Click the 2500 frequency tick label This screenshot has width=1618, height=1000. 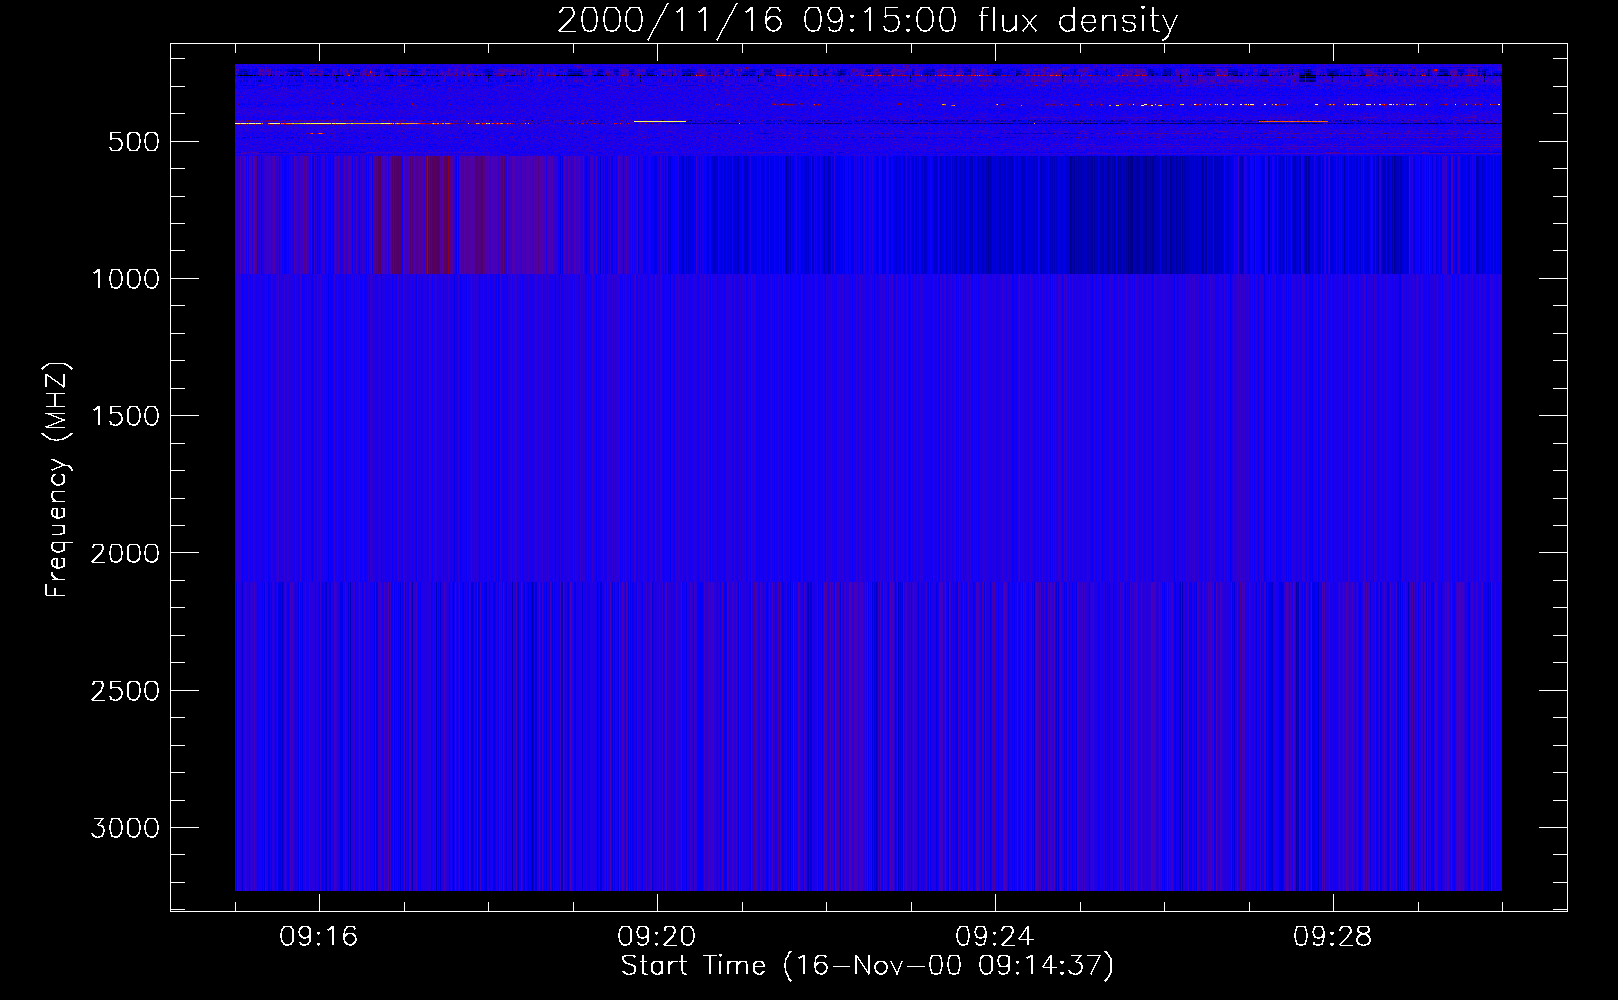coord(125,691)
